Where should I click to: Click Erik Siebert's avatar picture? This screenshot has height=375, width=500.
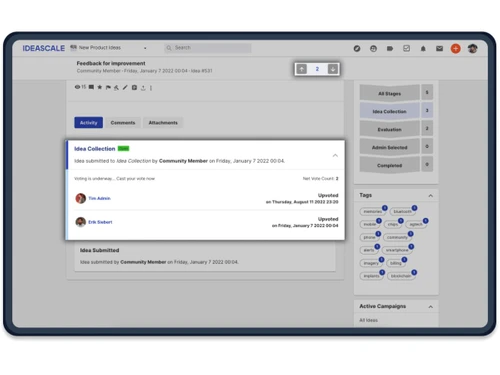click(81, 222)
